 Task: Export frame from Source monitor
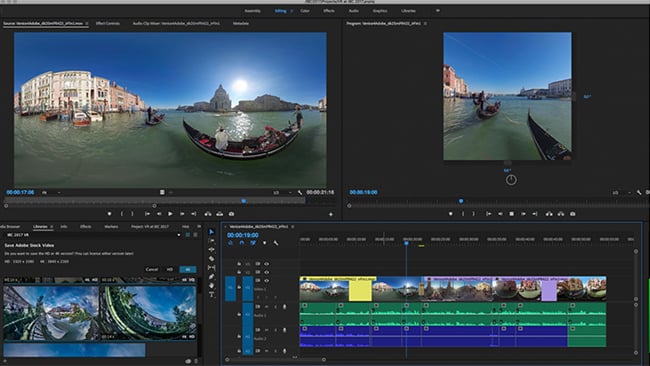[x=232, y=214]
